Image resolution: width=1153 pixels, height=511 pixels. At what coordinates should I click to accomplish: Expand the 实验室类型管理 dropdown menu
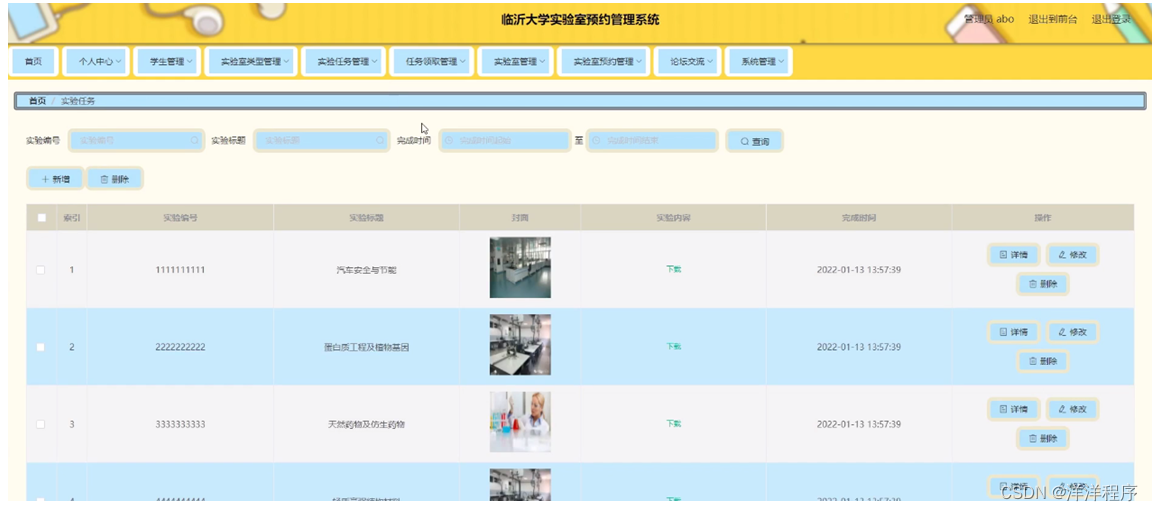251,62
